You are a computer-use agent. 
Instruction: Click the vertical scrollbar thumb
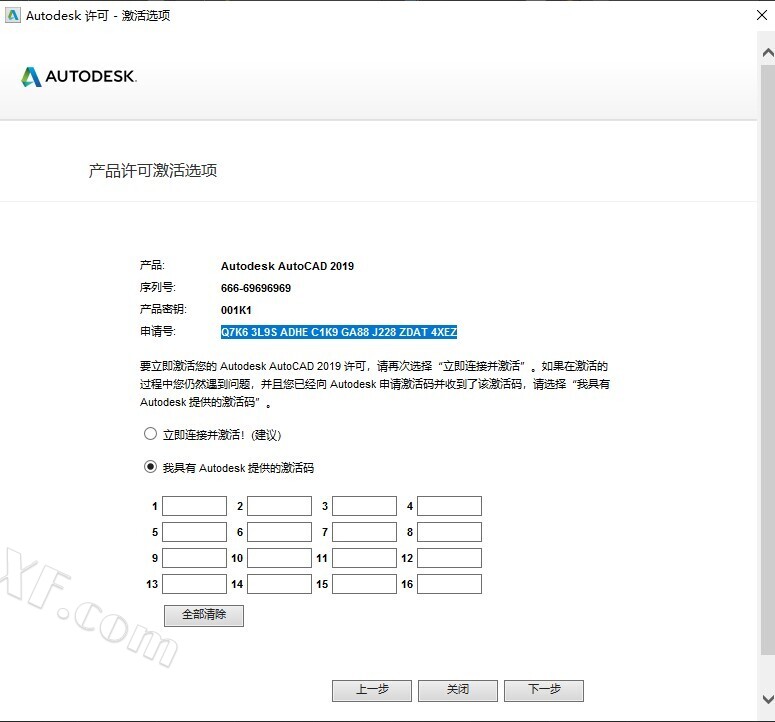[x=768, y=359]
